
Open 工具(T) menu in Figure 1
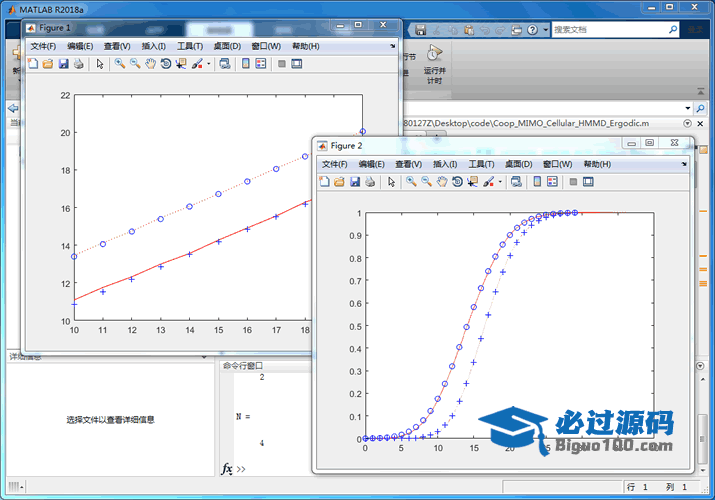coord(190,46)
